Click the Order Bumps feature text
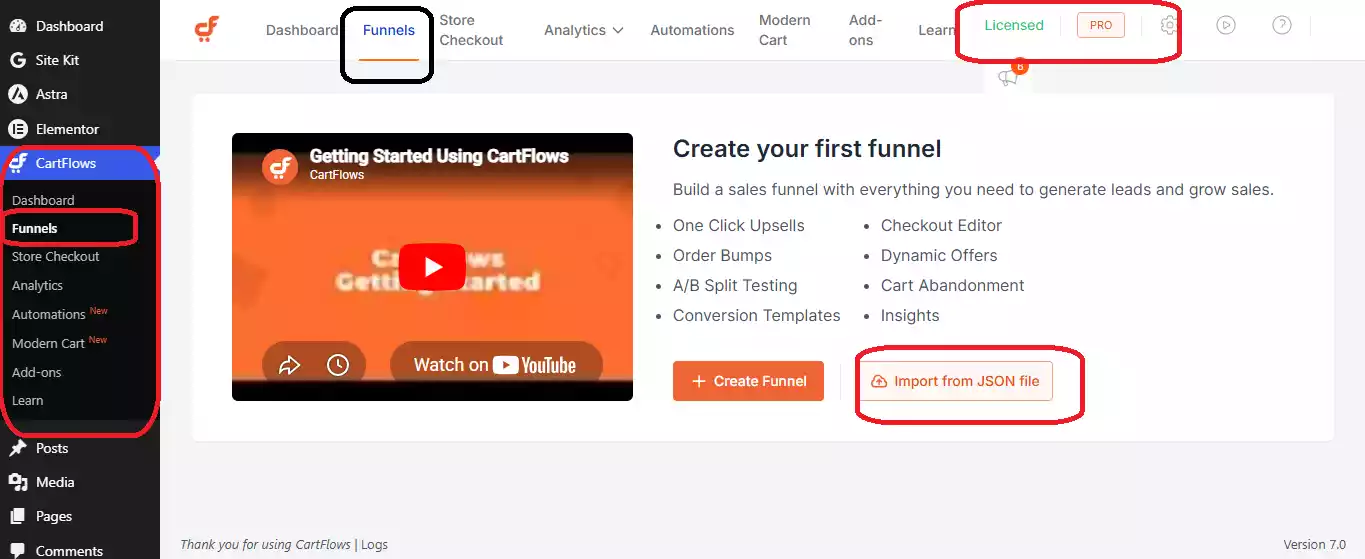The height and width of the screenshot is (559, 1365). click(722, 255)
